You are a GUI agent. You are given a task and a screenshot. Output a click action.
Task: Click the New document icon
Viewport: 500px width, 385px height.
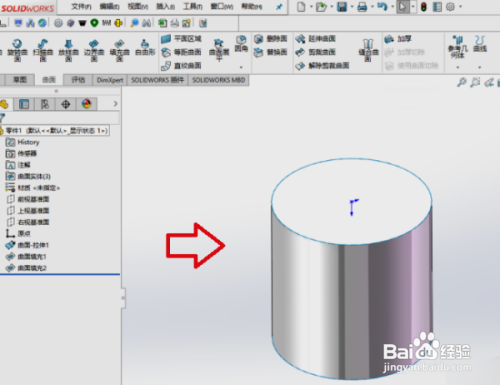[x=301, y=7]
